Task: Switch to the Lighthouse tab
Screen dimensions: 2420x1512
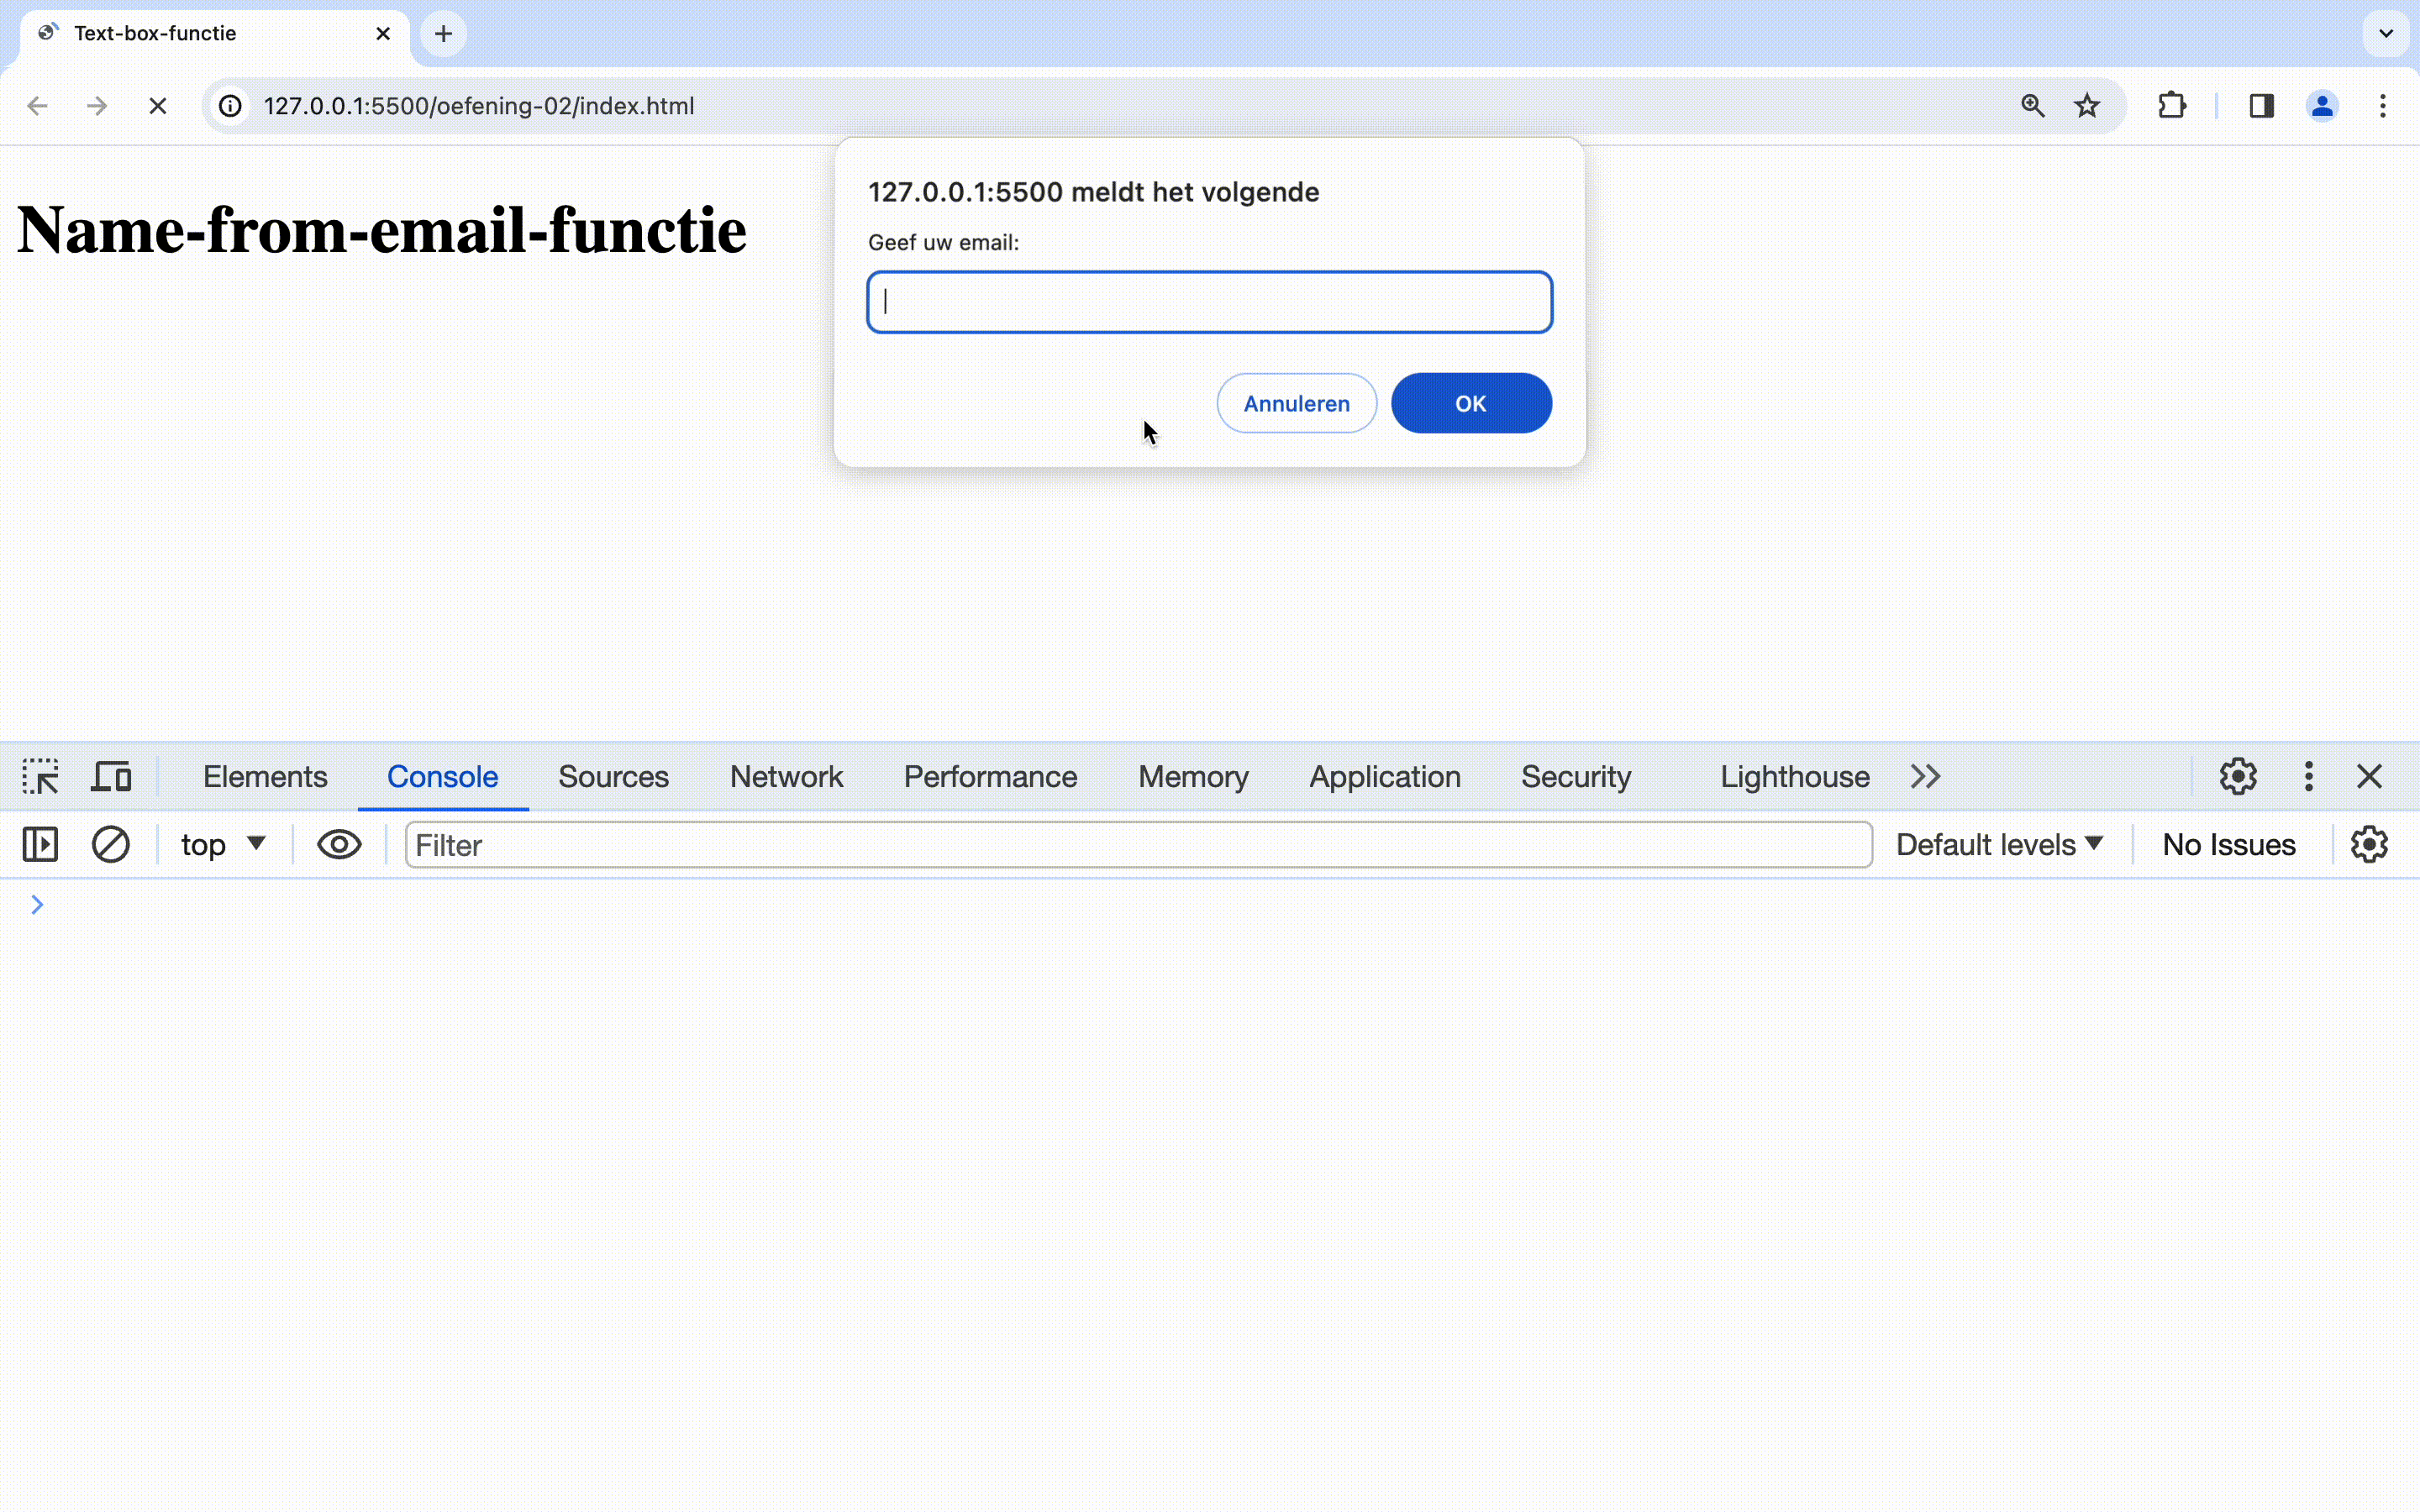Action: tap(1794, 776)
